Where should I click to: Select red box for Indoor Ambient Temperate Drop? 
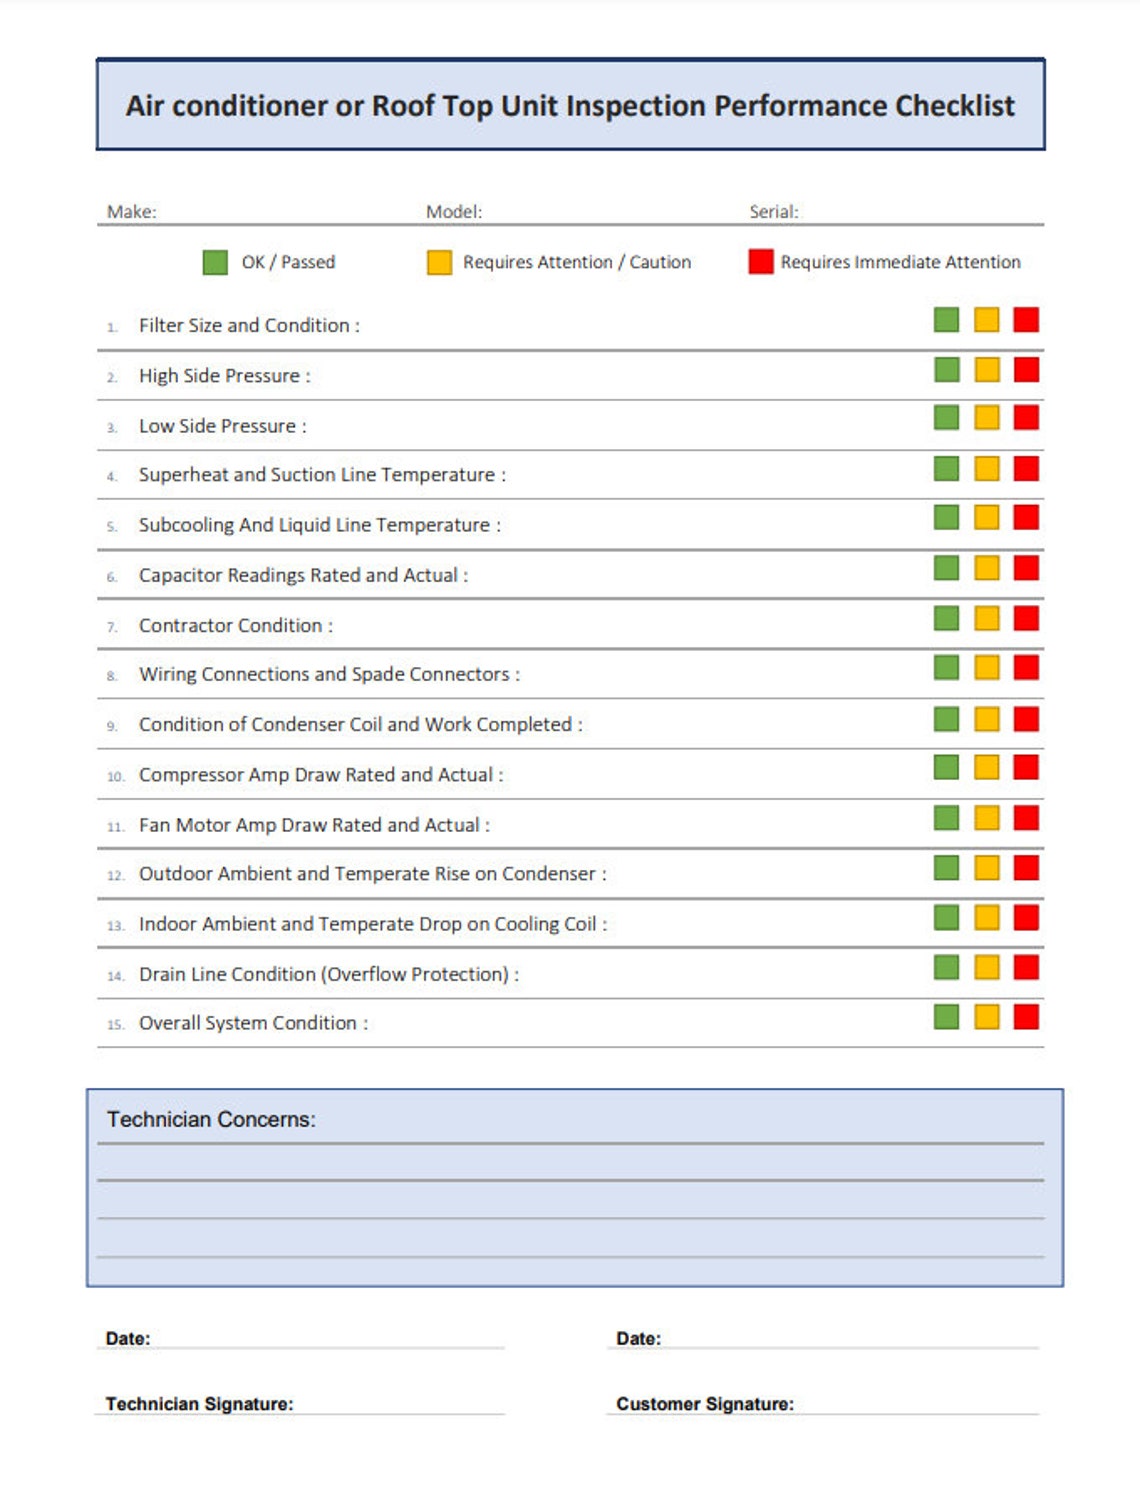1025,919
